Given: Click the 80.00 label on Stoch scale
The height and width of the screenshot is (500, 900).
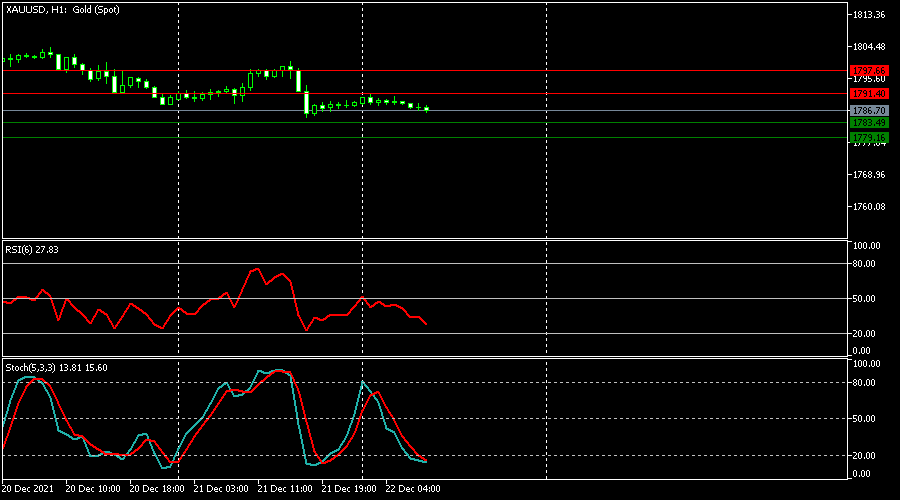Looking at the screenshot, I should click(864, 383).
